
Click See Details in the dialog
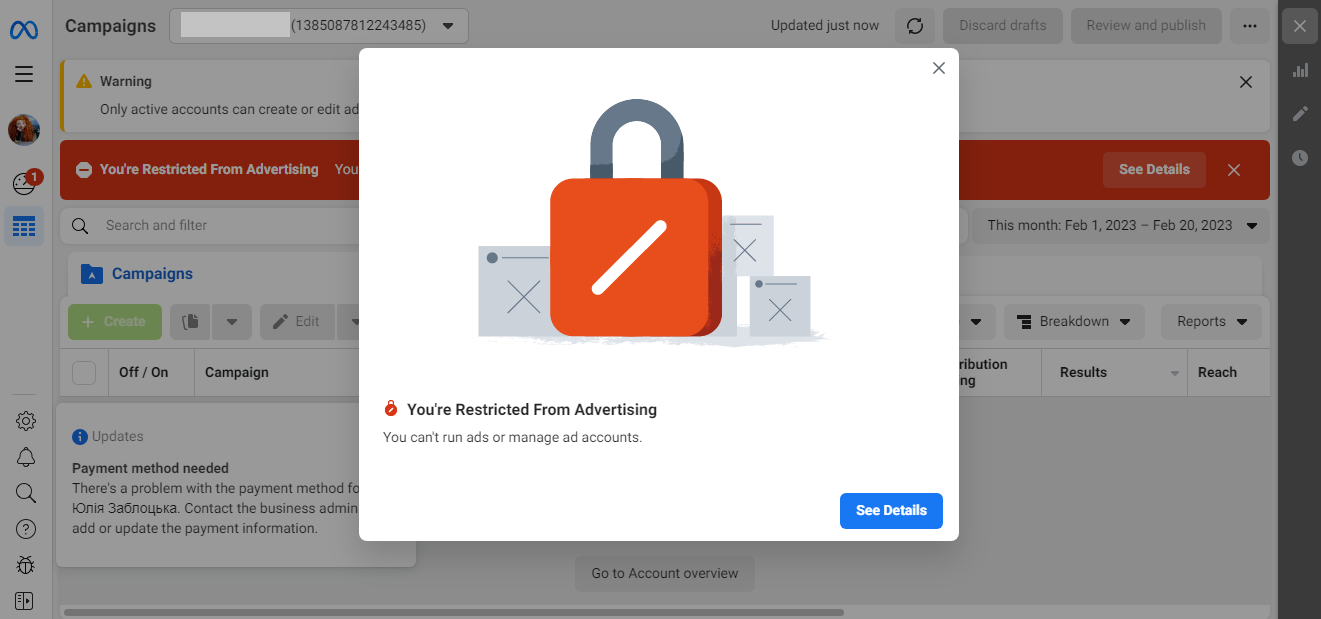tap(891, 510)
